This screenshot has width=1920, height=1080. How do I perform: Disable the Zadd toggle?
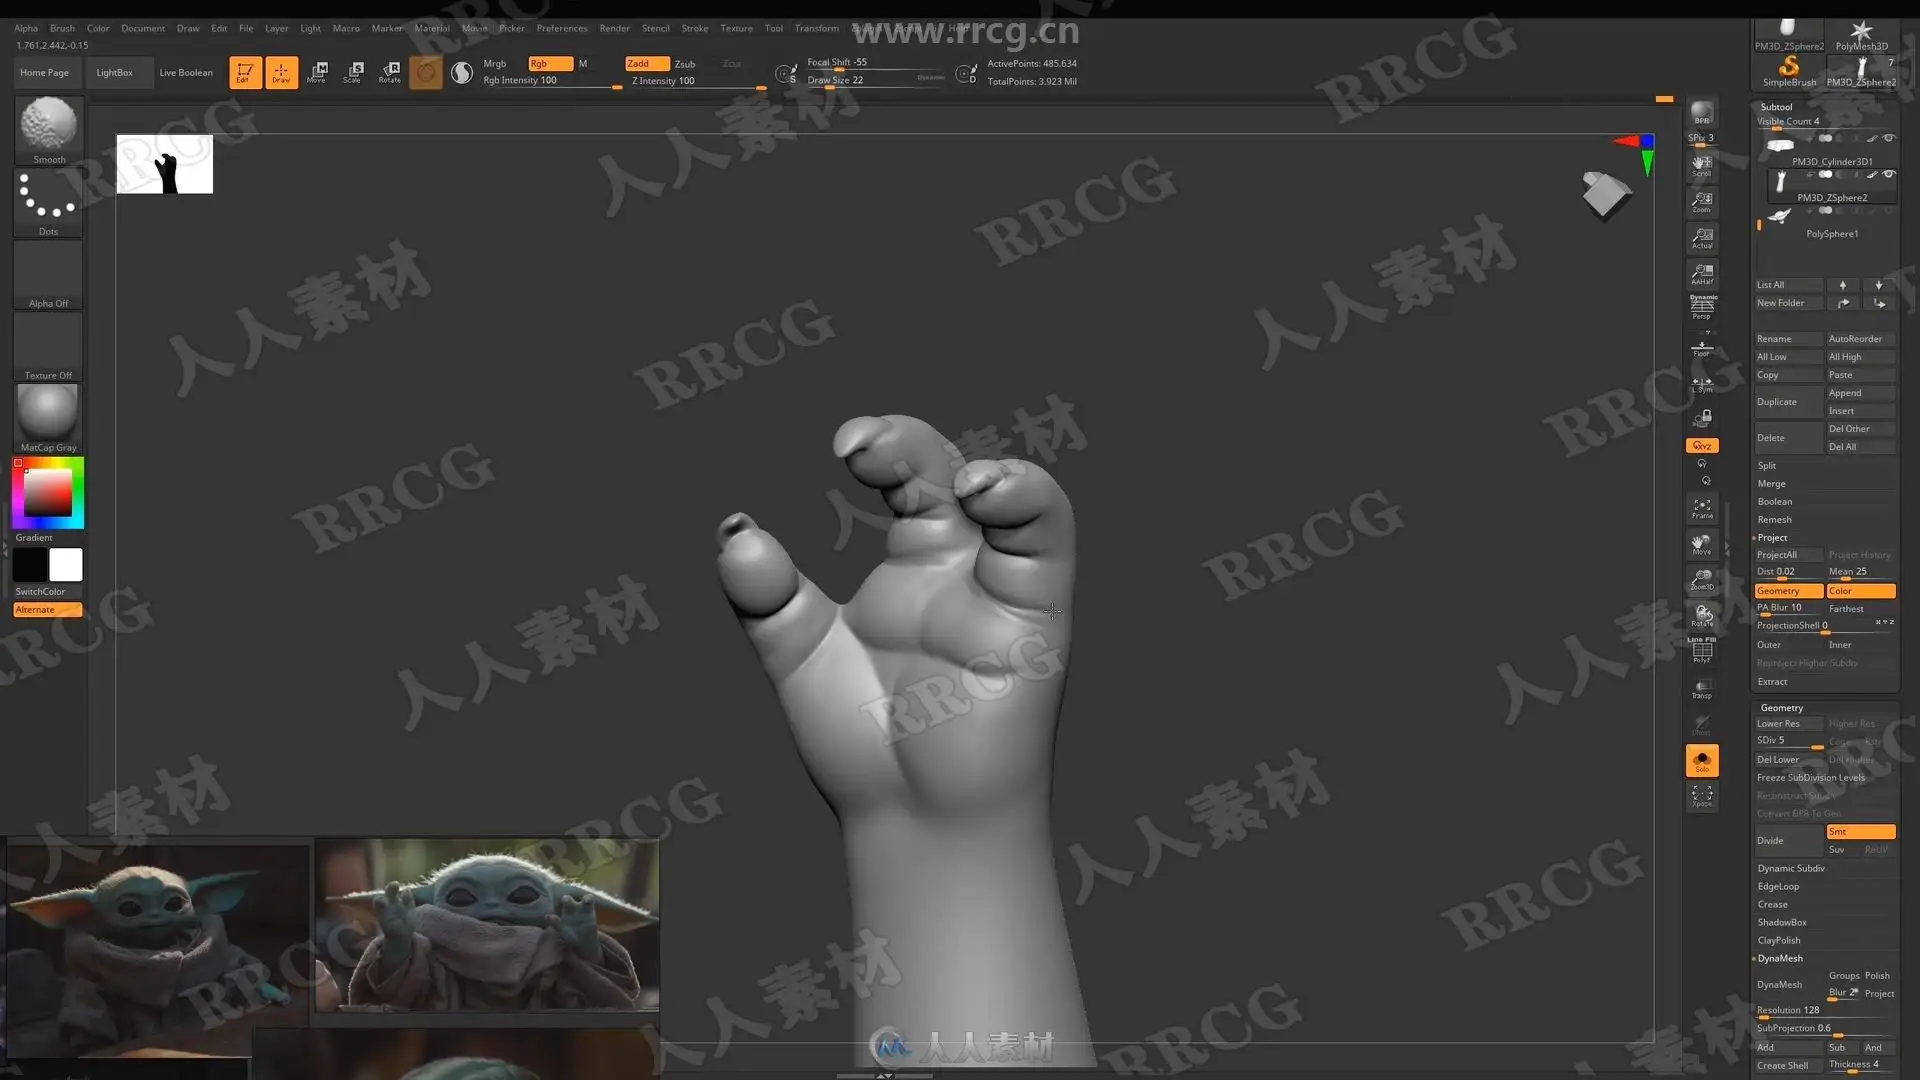pos(646,64)
